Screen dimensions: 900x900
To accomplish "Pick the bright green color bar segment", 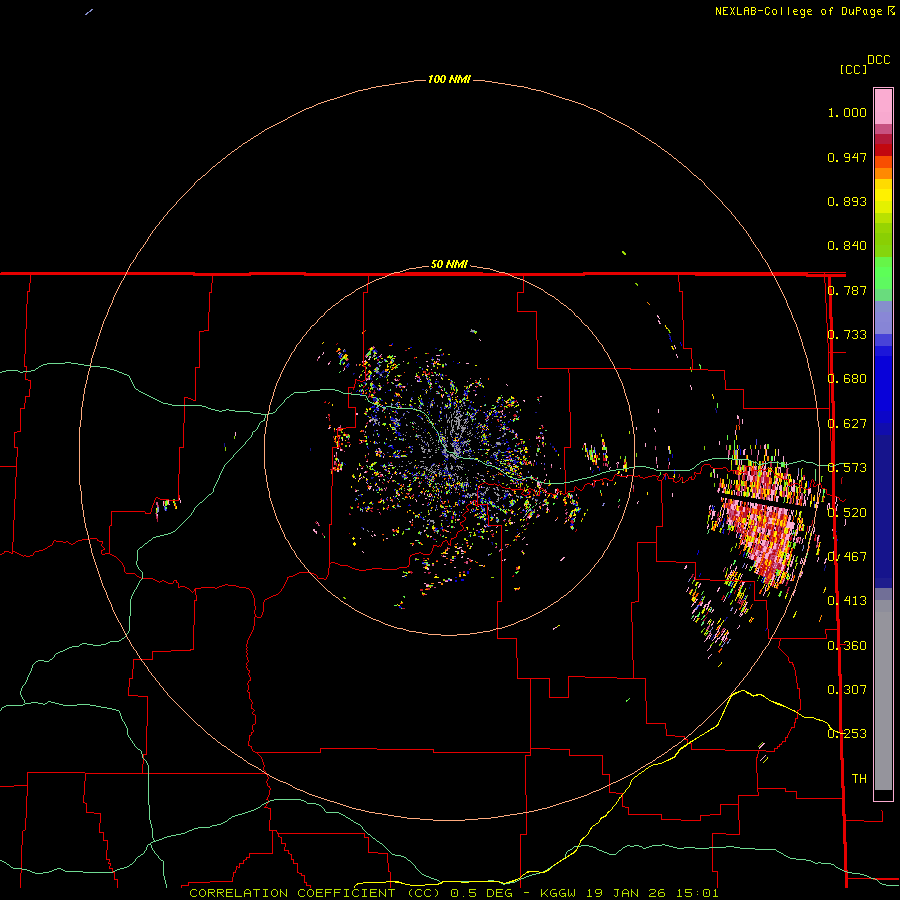I will tap(883, 273).
